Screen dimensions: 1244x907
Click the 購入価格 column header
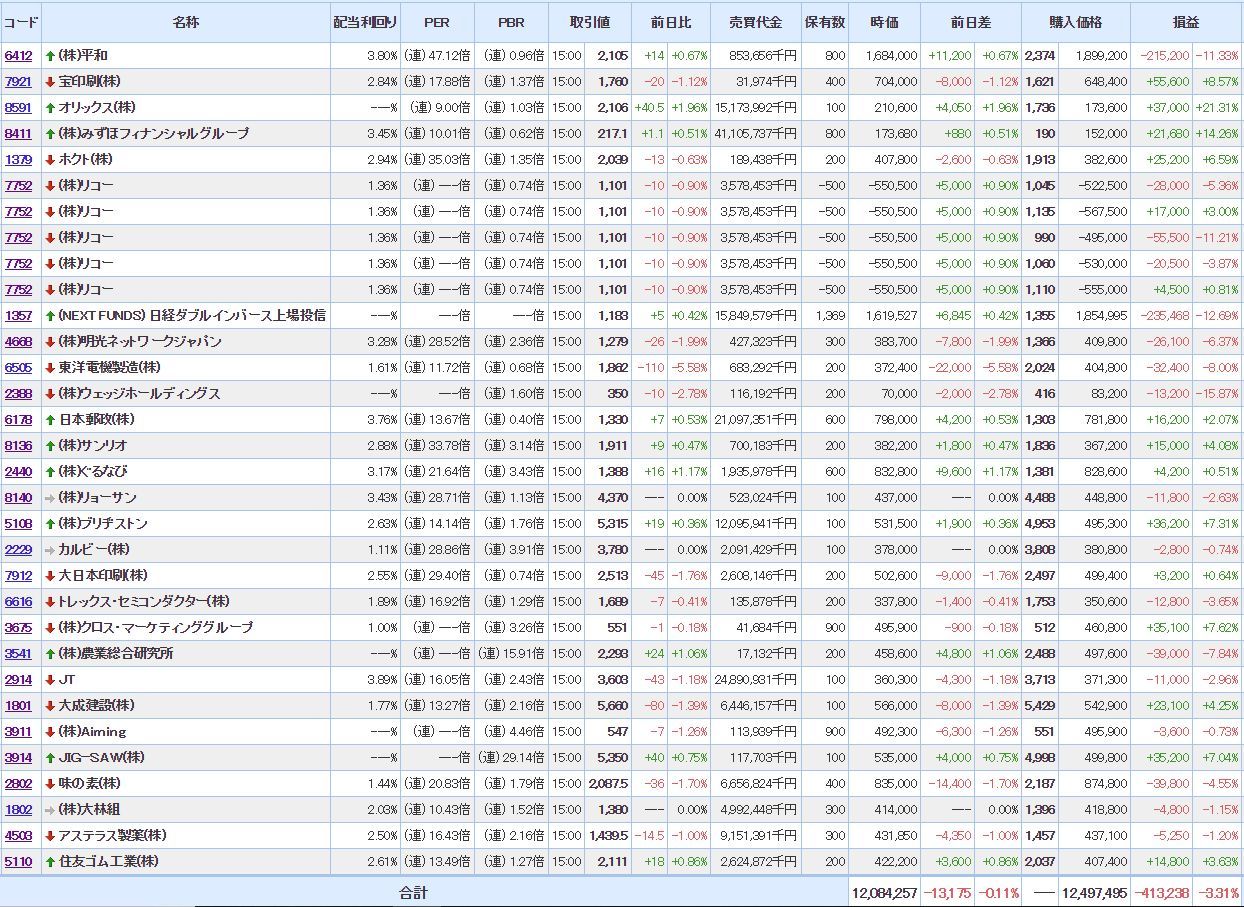(x=1076, y=22)
